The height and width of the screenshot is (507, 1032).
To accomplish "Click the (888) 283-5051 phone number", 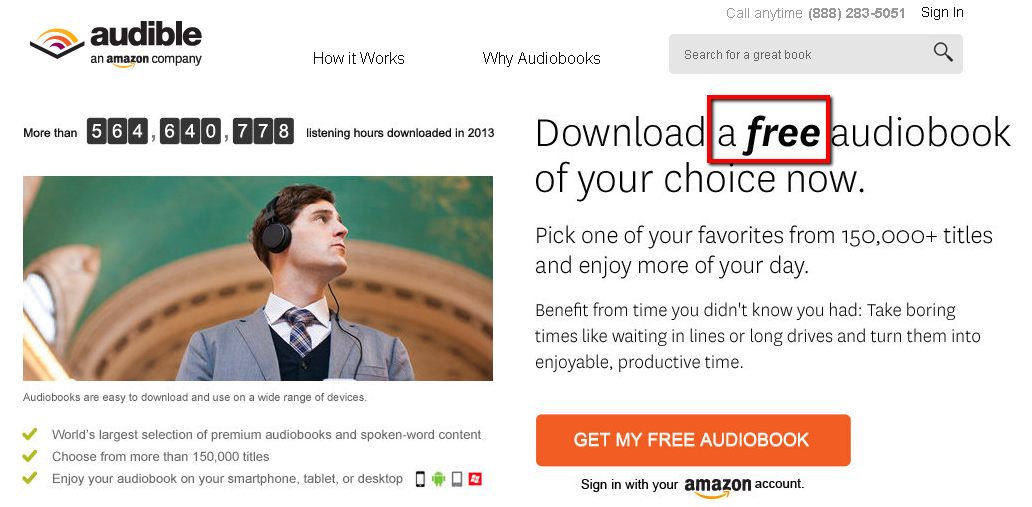I will coord(856,13).
